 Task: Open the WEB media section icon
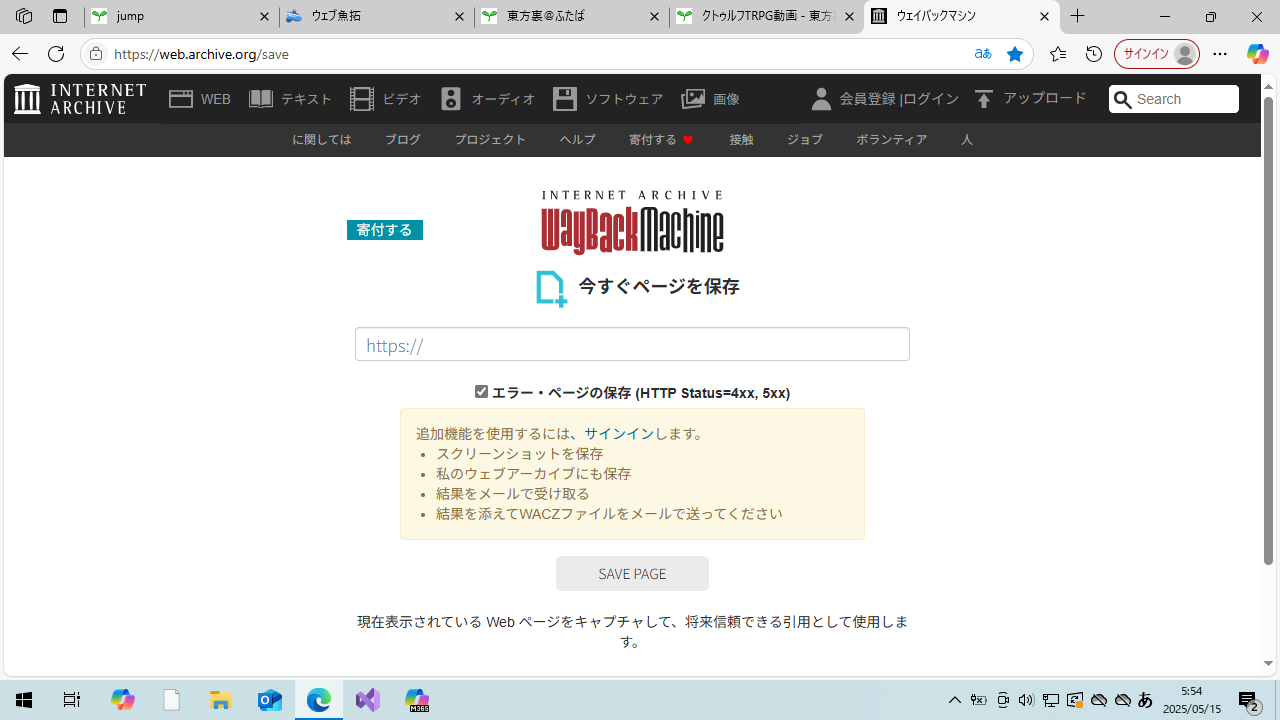[x=181, y=99]
